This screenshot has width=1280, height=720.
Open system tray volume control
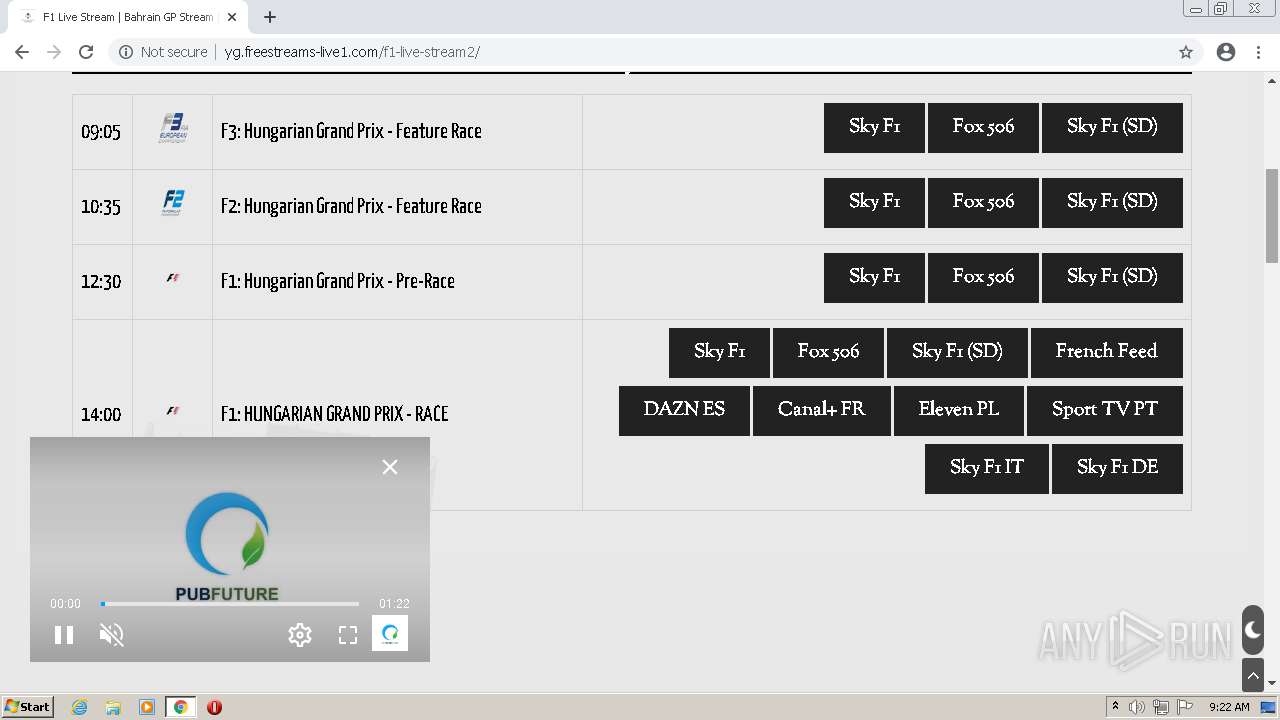pos(1137,707)
